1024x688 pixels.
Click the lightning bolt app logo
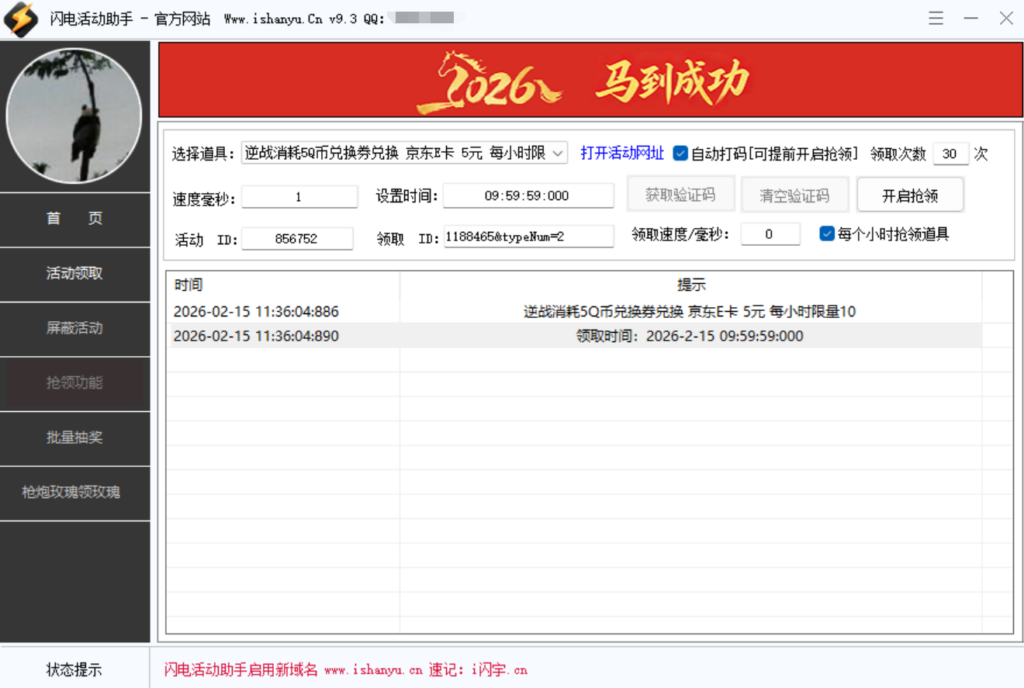point(20,18)
